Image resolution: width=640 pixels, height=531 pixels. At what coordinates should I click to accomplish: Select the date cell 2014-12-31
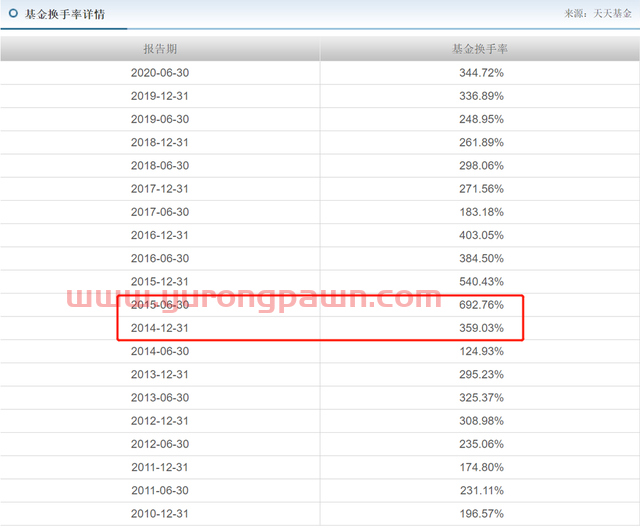click(160, 328)
